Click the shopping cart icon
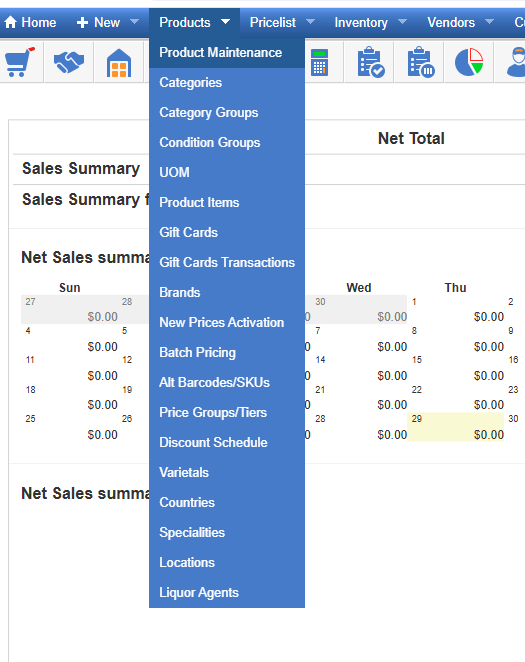The width and height of the screenshot is (525, 662). (x=19, y=62)
